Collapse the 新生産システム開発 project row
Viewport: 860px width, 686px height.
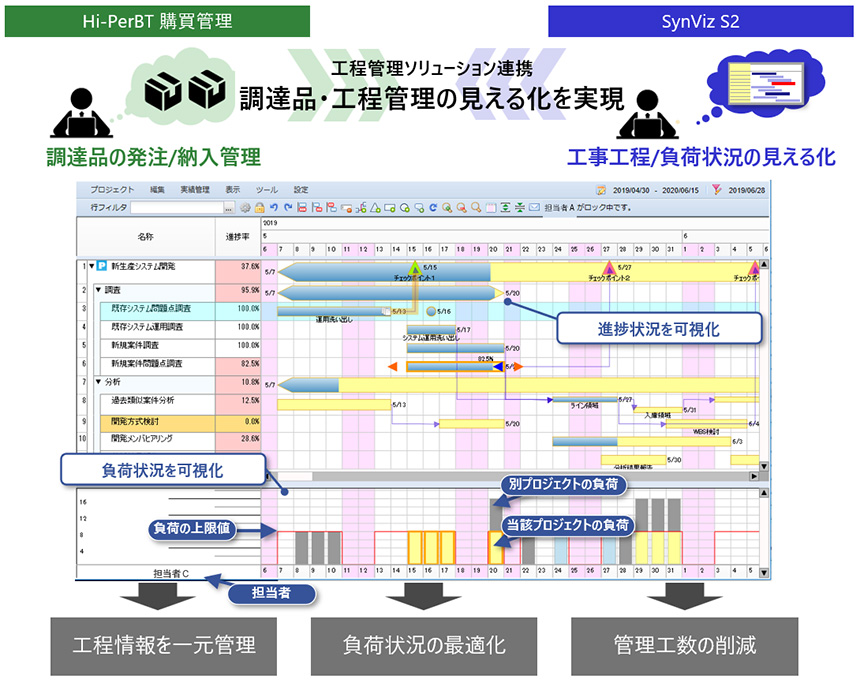click(91, 267)
